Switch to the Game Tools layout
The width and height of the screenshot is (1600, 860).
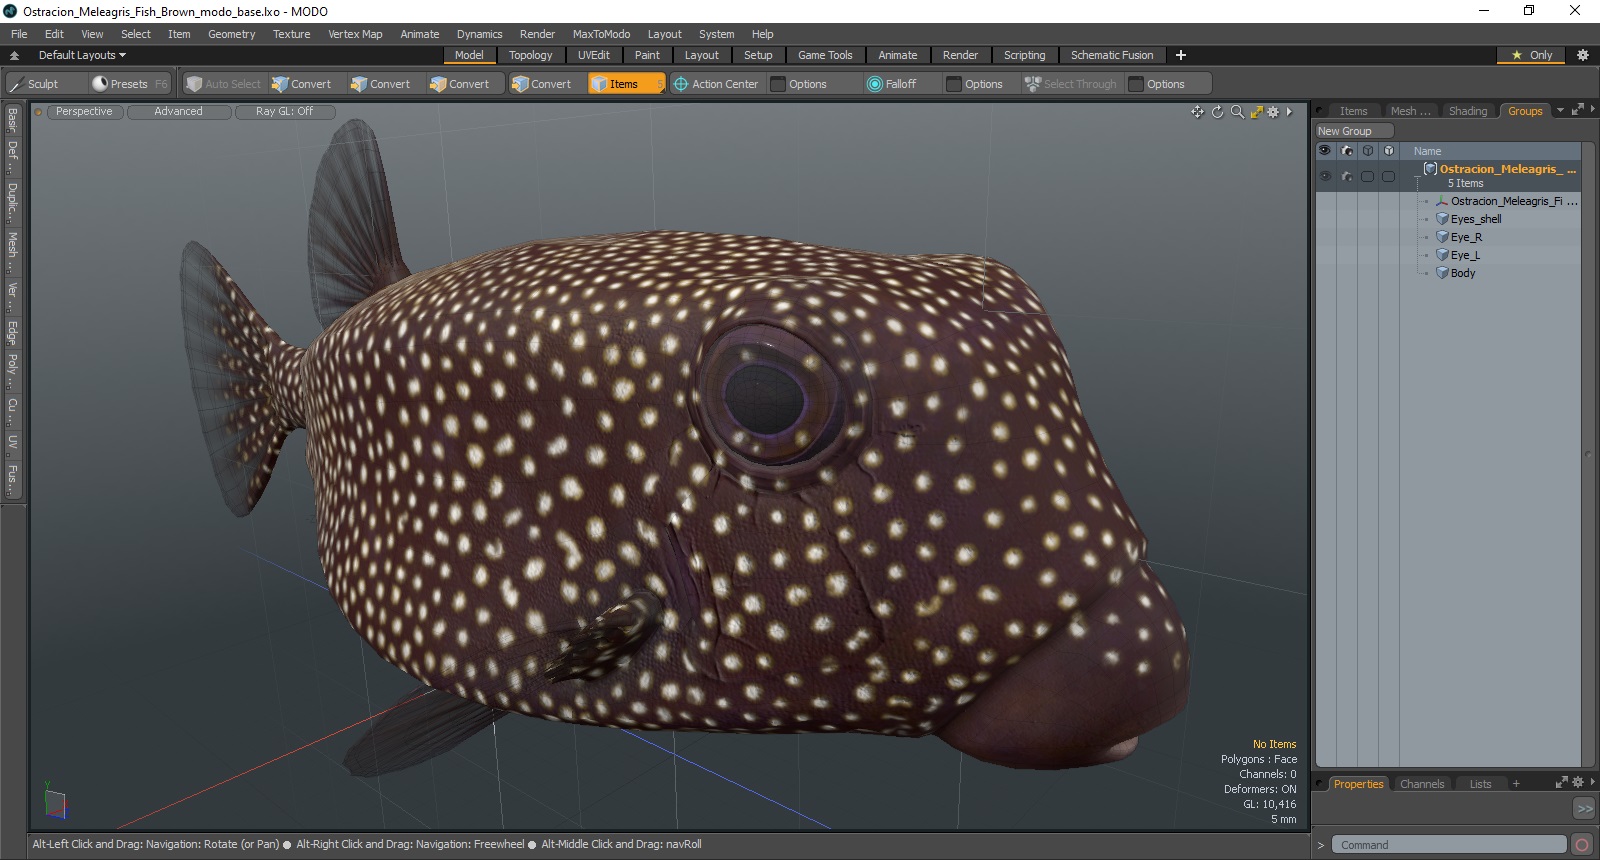tap(825, 55)
